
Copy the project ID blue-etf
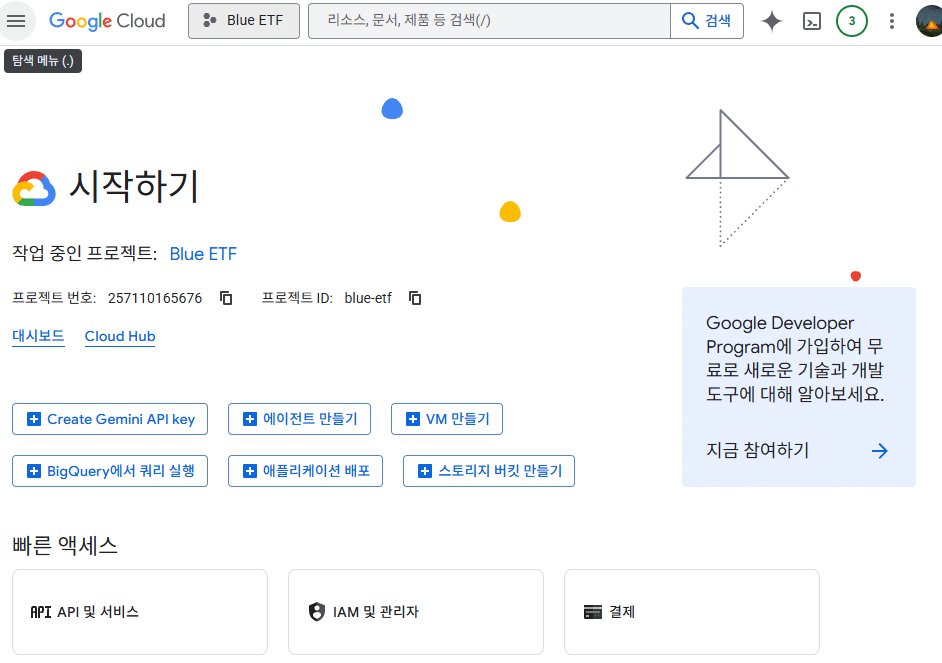tap(415, 297)
